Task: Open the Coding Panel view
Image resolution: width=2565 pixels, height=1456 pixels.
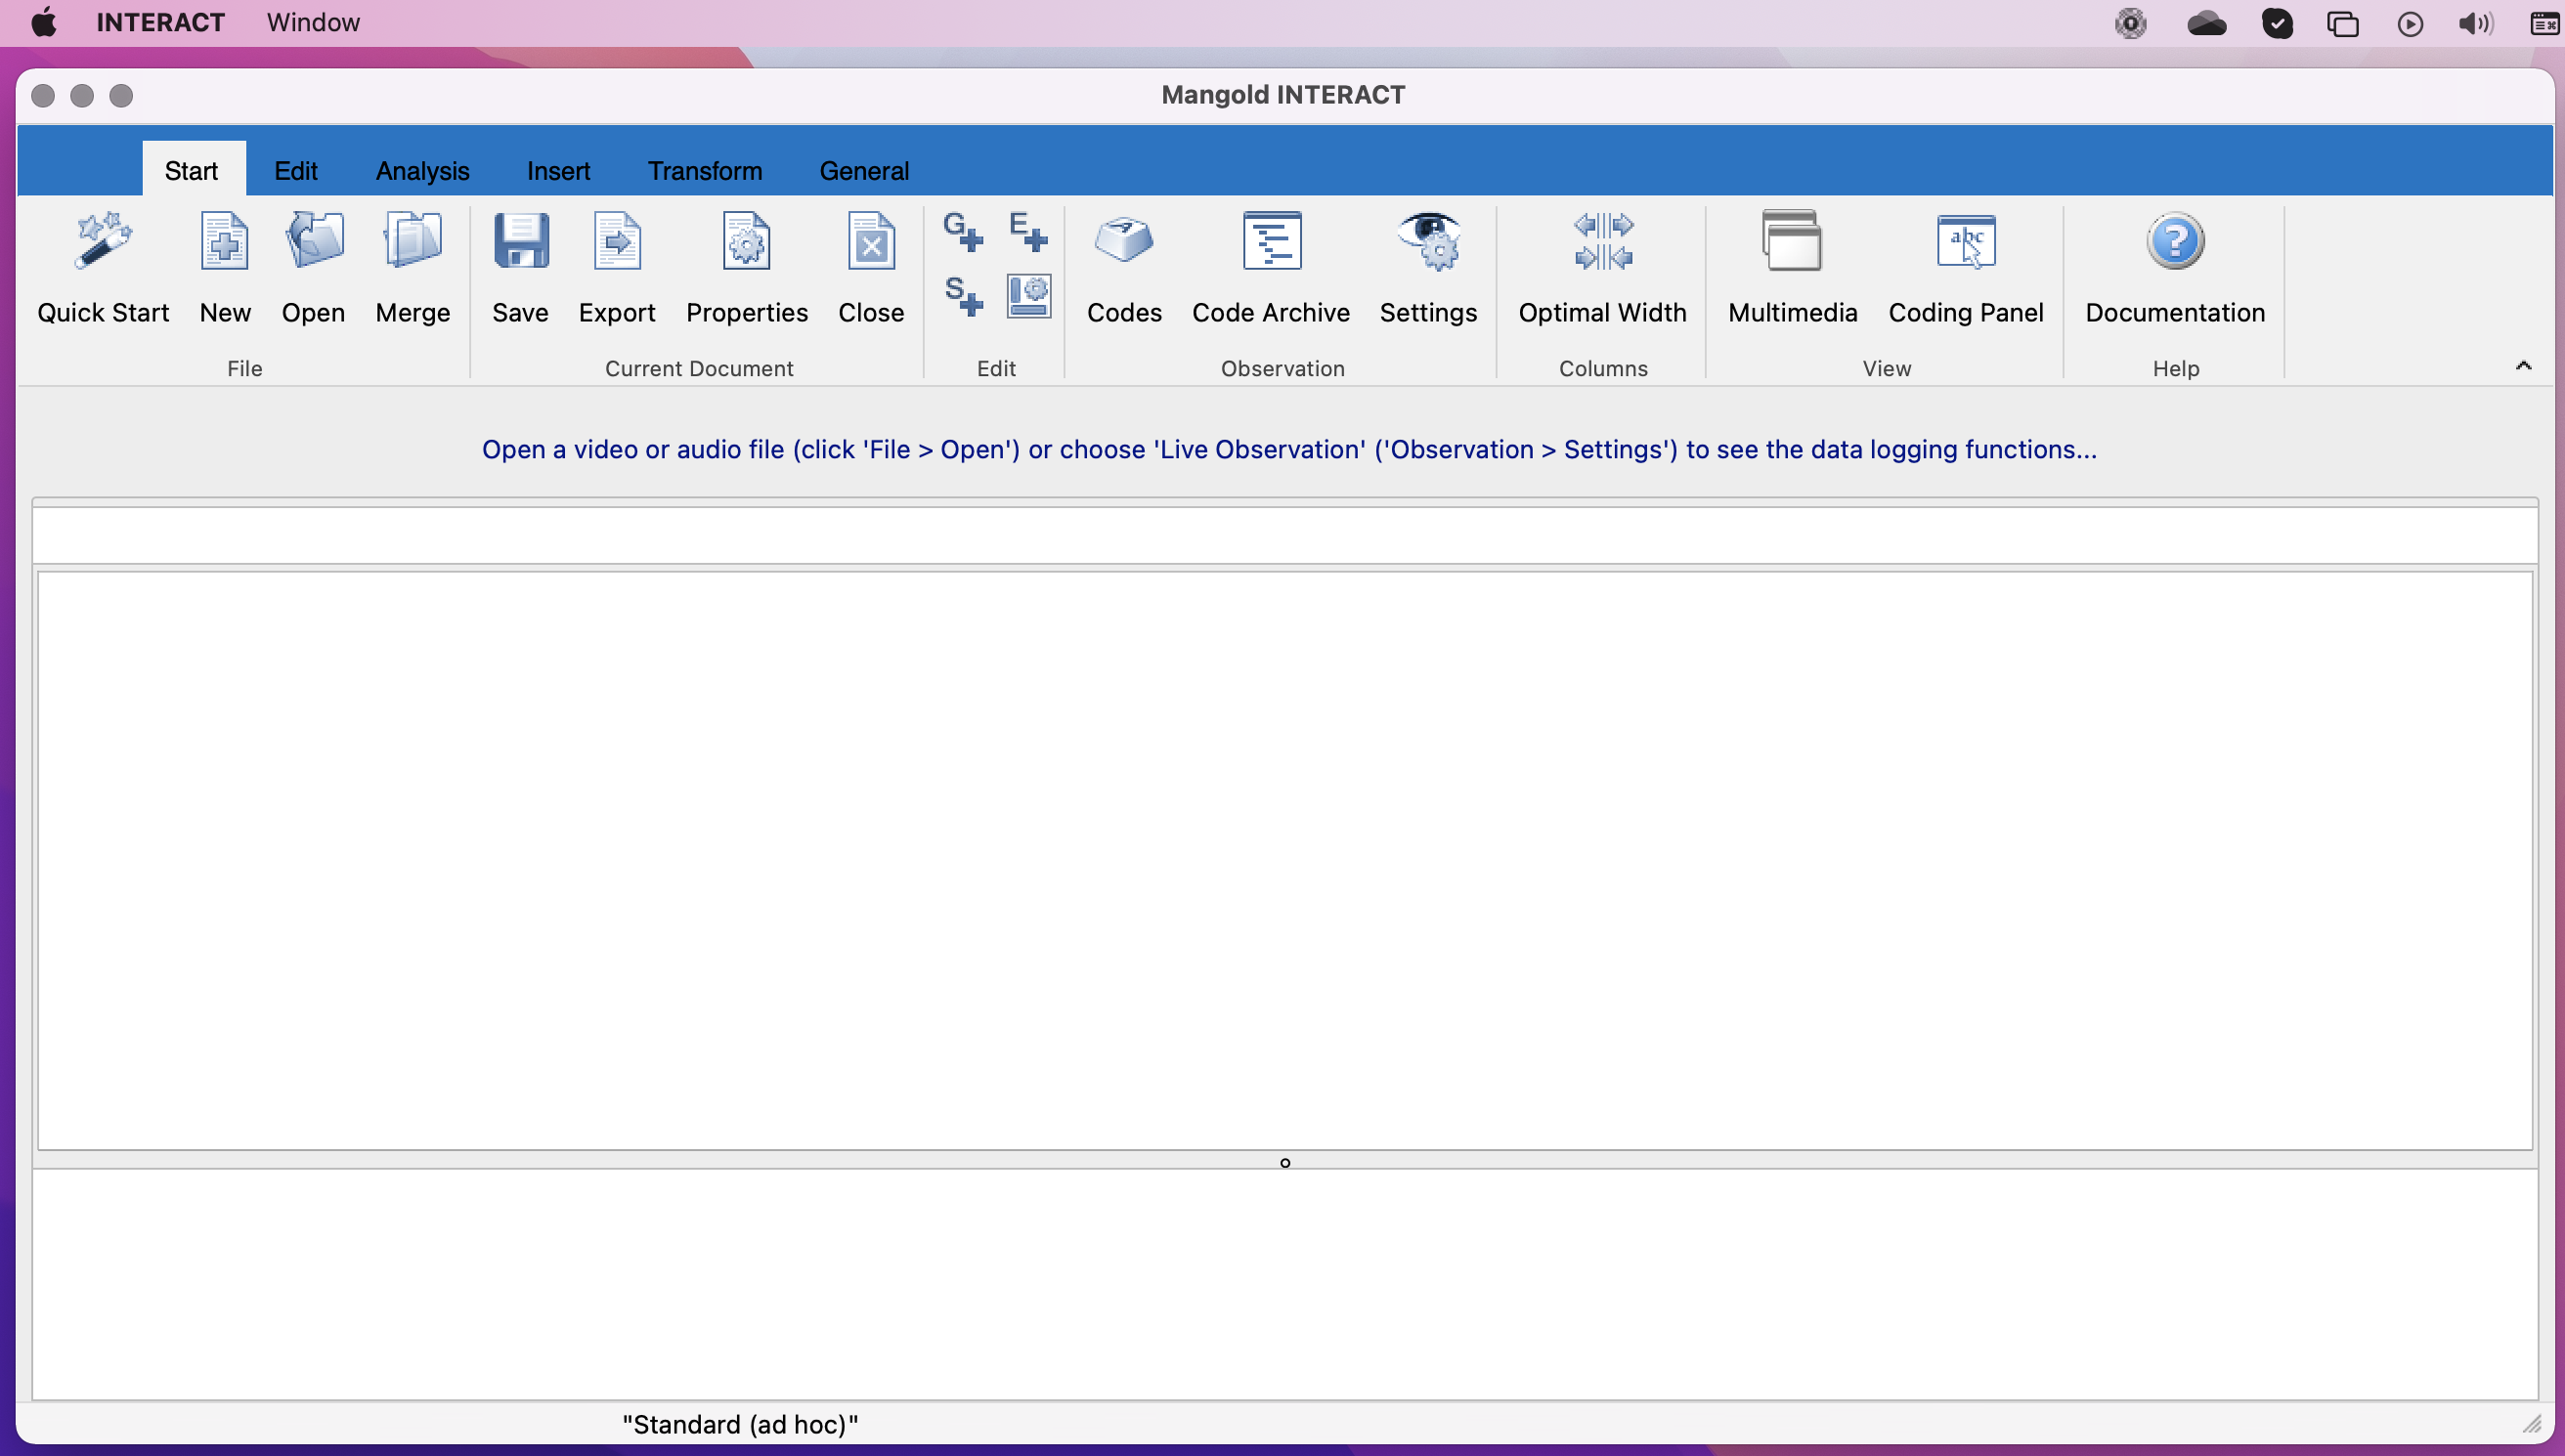Action: 1965,268
